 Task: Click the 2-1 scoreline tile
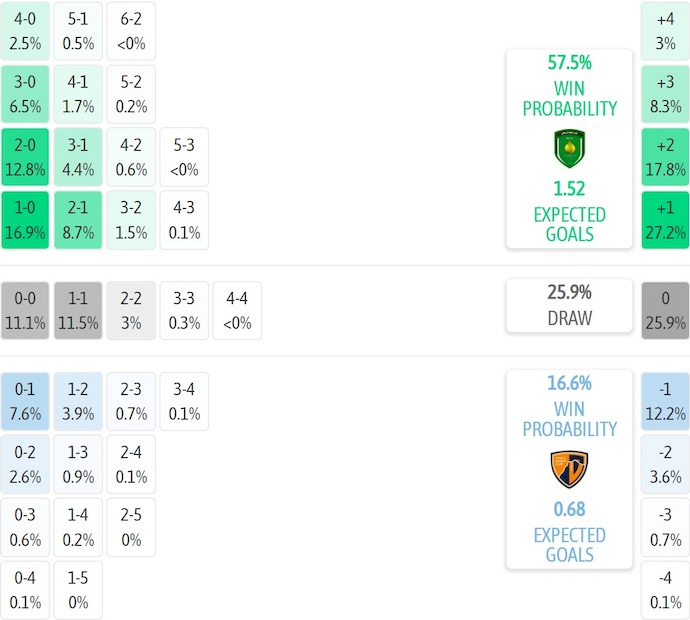coord(78,220)
